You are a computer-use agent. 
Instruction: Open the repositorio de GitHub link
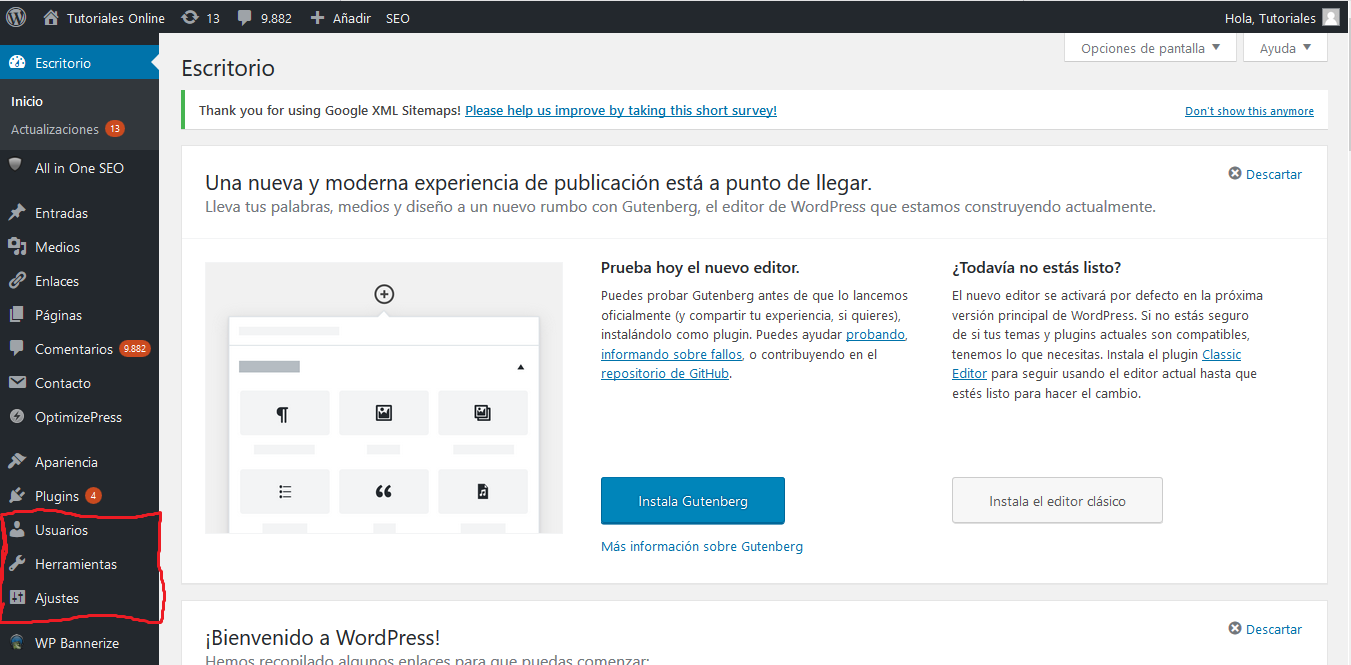coord(665,373)
